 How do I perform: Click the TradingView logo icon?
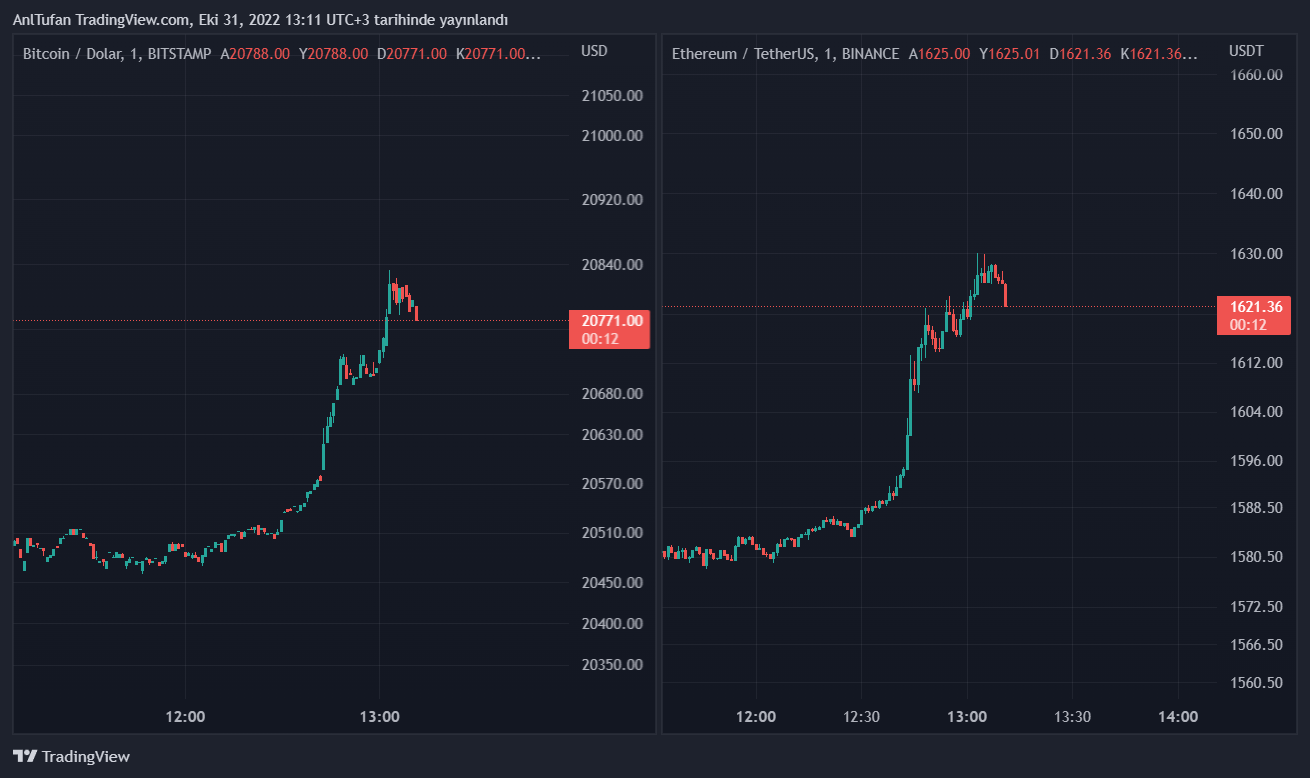[x=25, y=757]
